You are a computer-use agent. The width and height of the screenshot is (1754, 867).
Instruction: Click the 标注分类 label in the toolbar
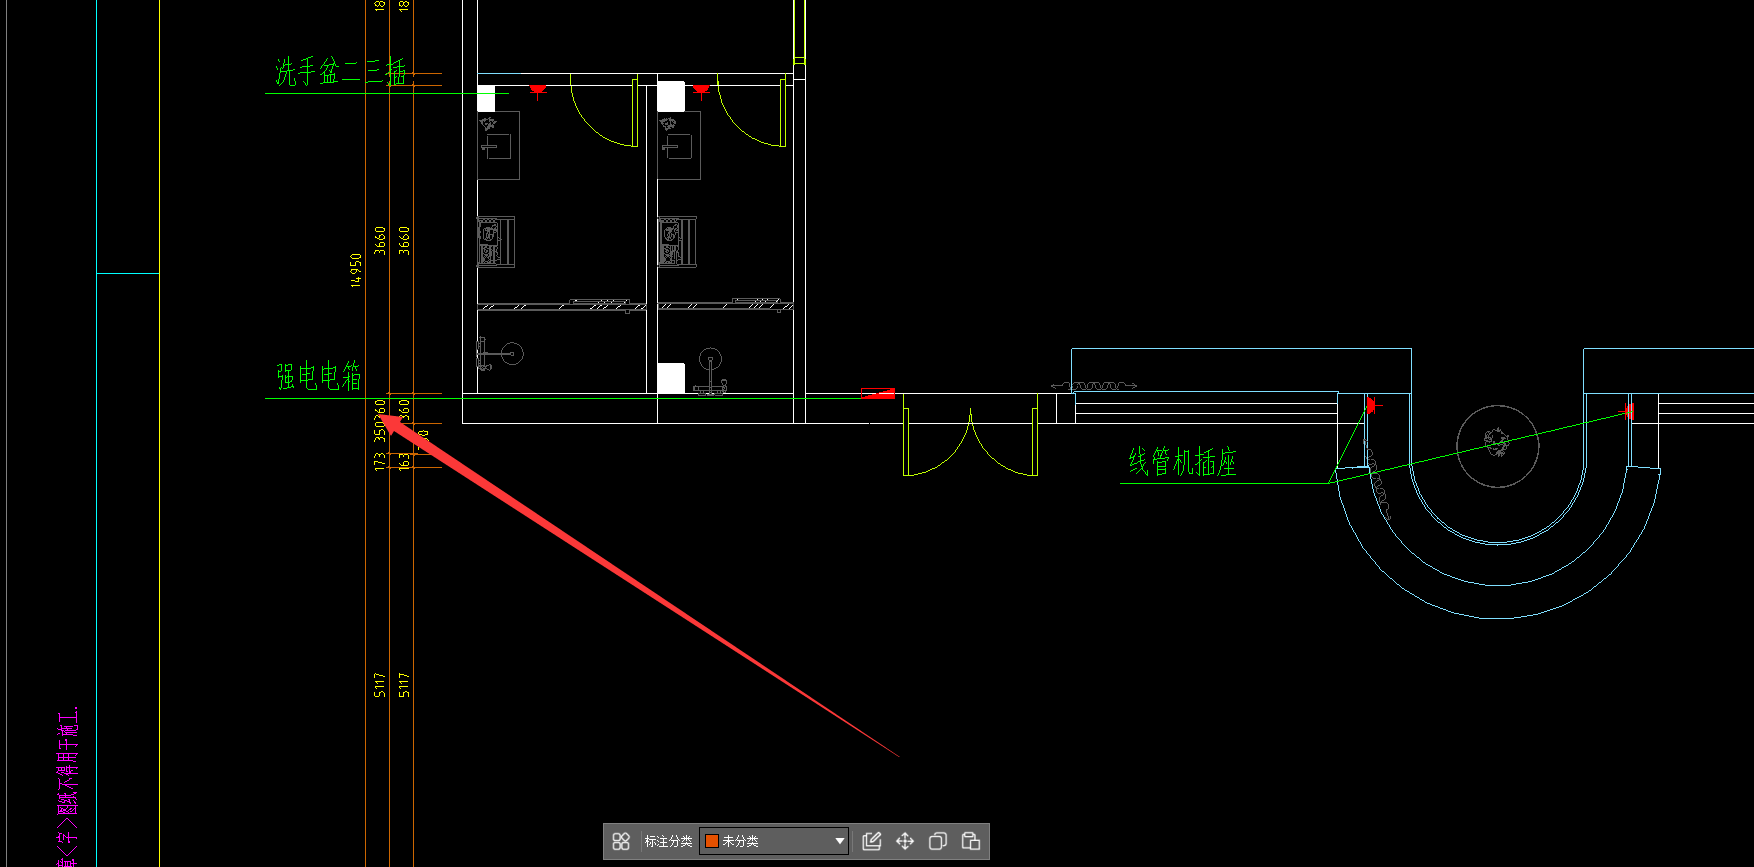[668, 841]
